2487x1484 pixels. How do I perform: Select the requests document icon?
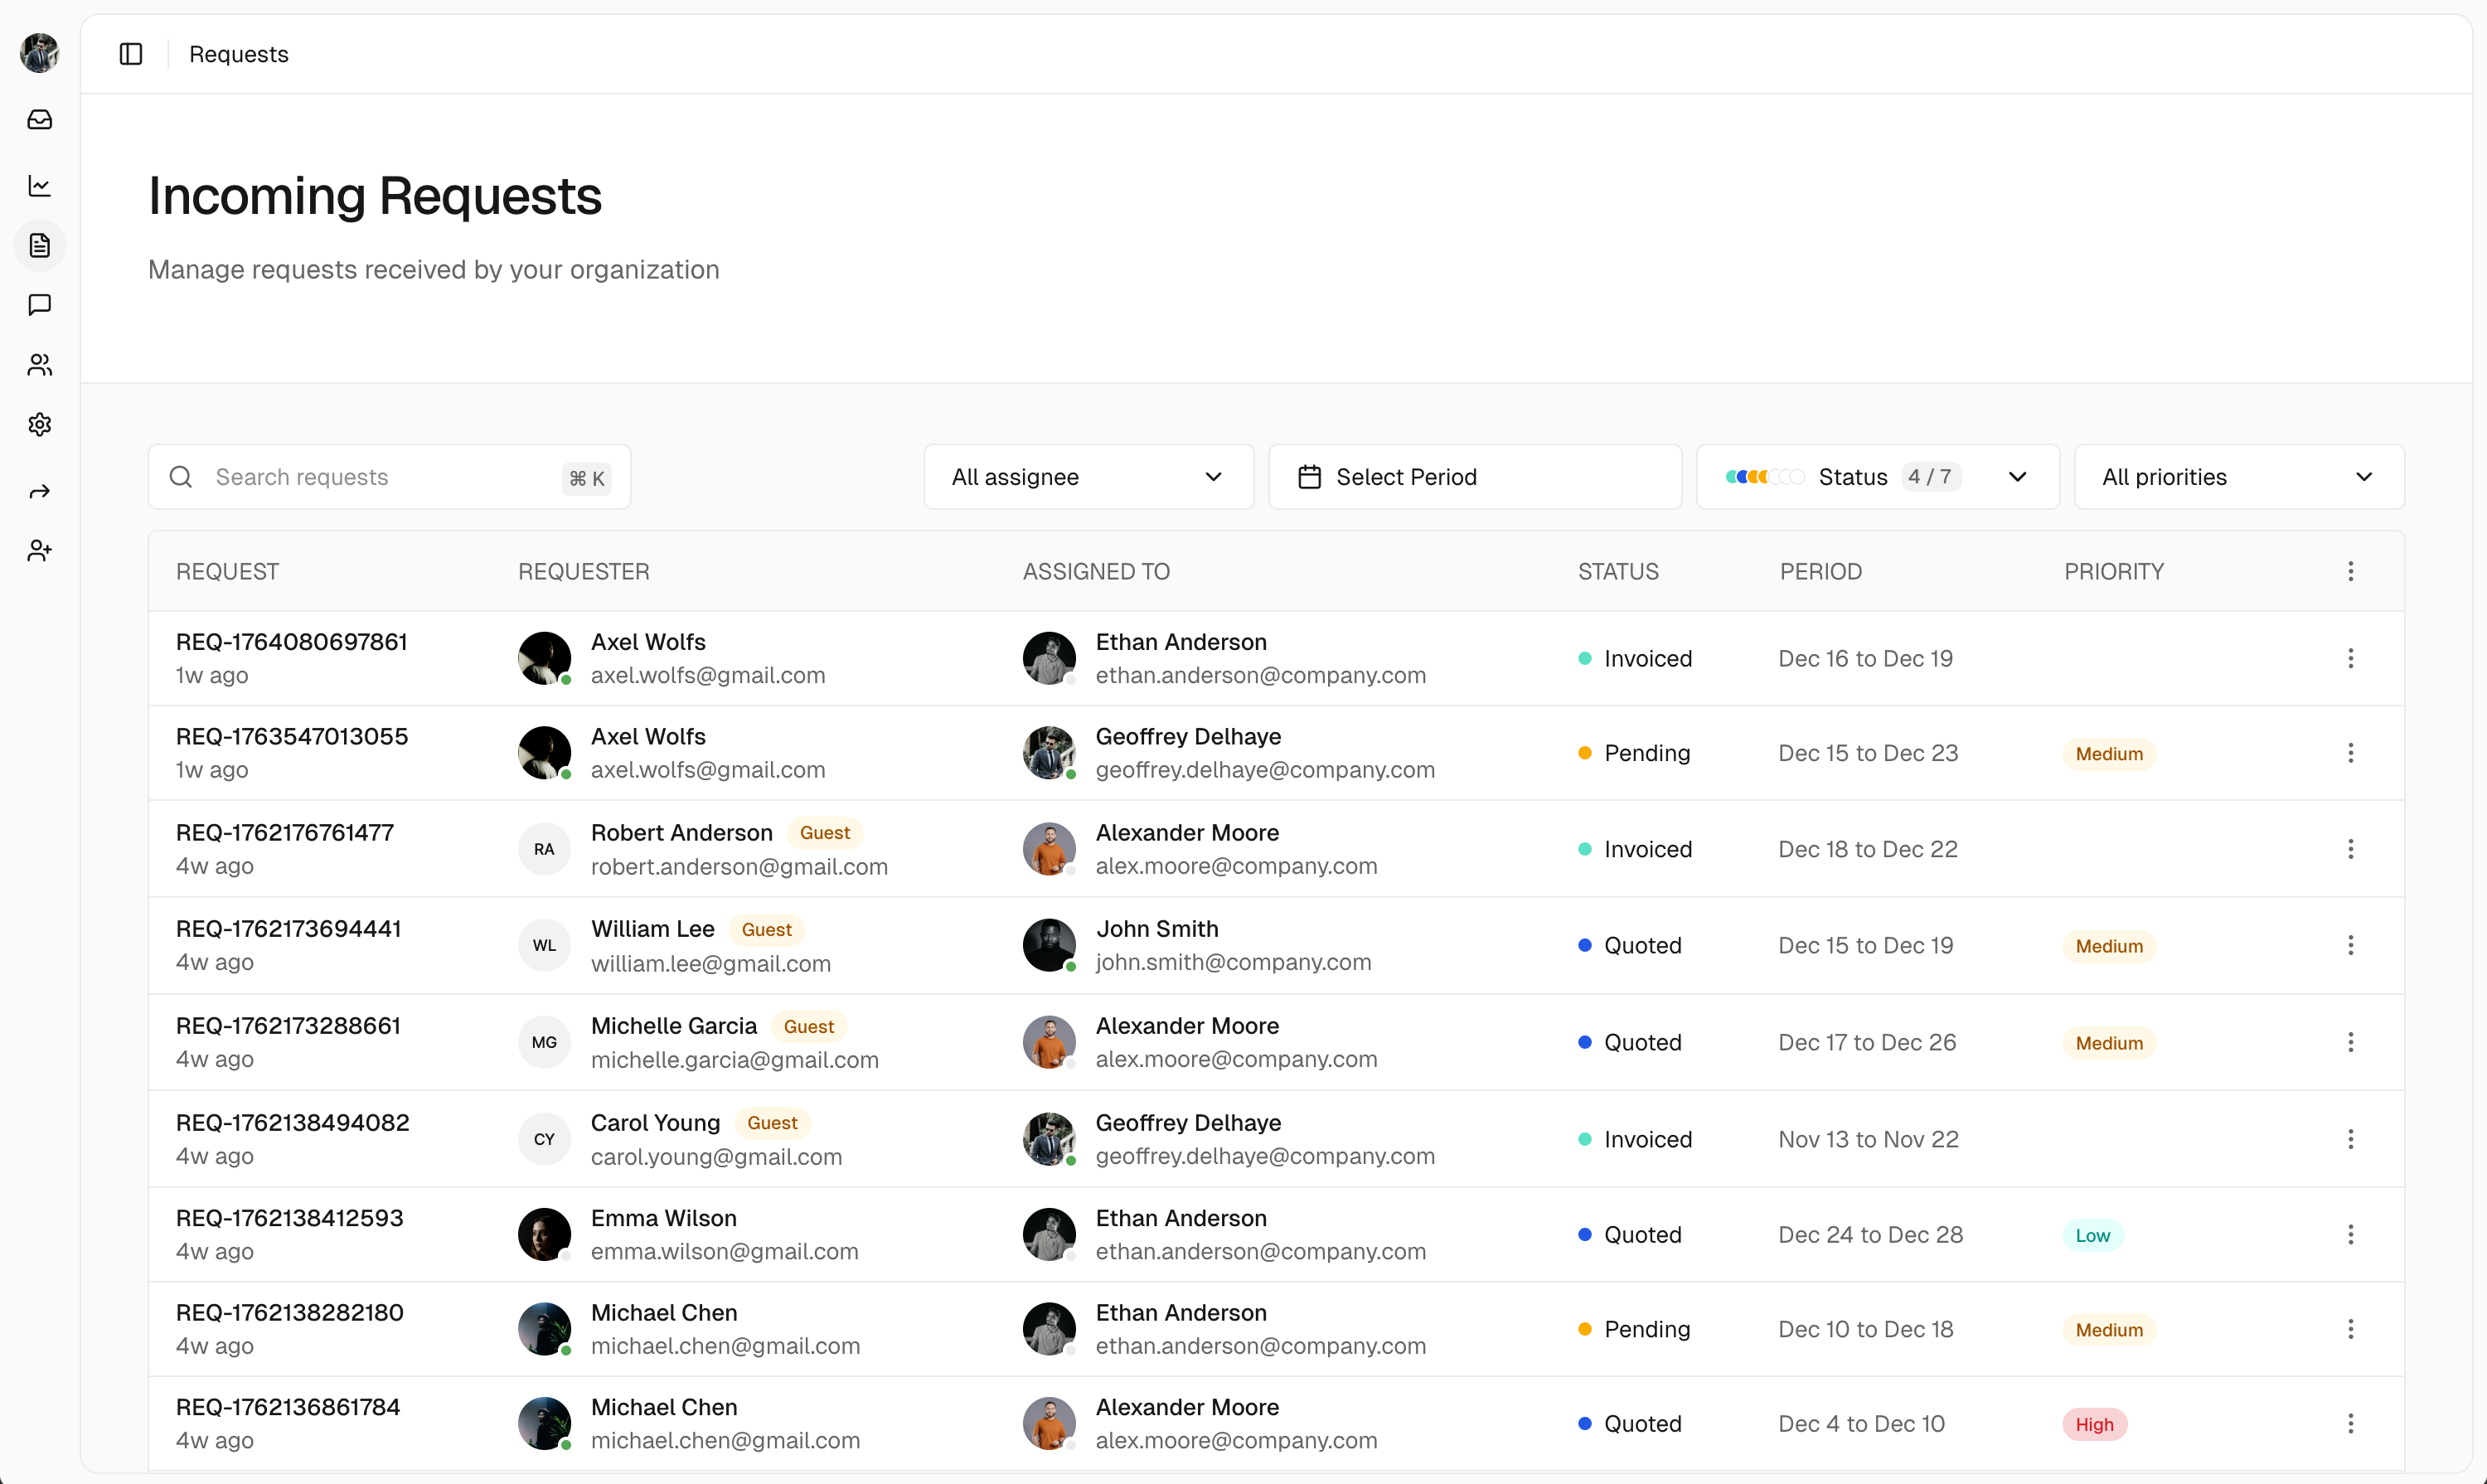pyautogui.click(x=40, y=245)
